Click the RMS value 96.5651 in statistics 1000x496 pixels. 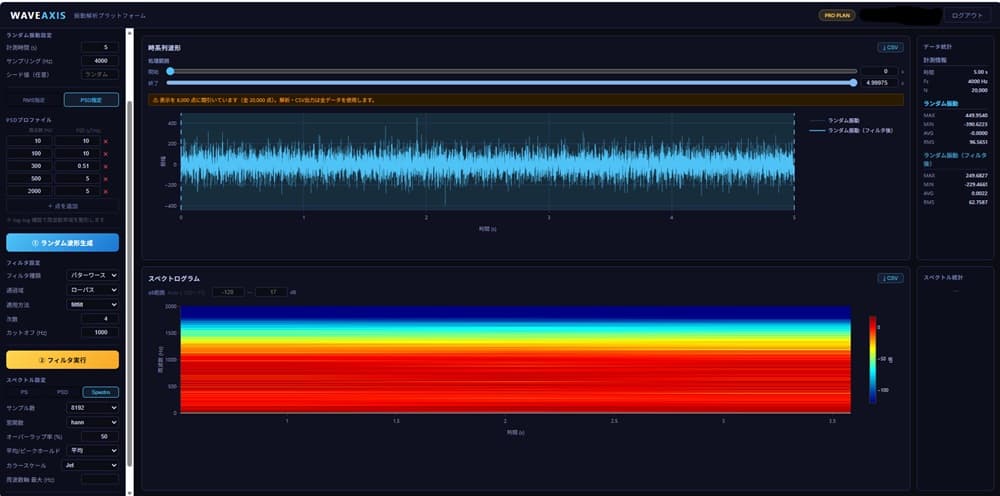[x=976, y=142]
